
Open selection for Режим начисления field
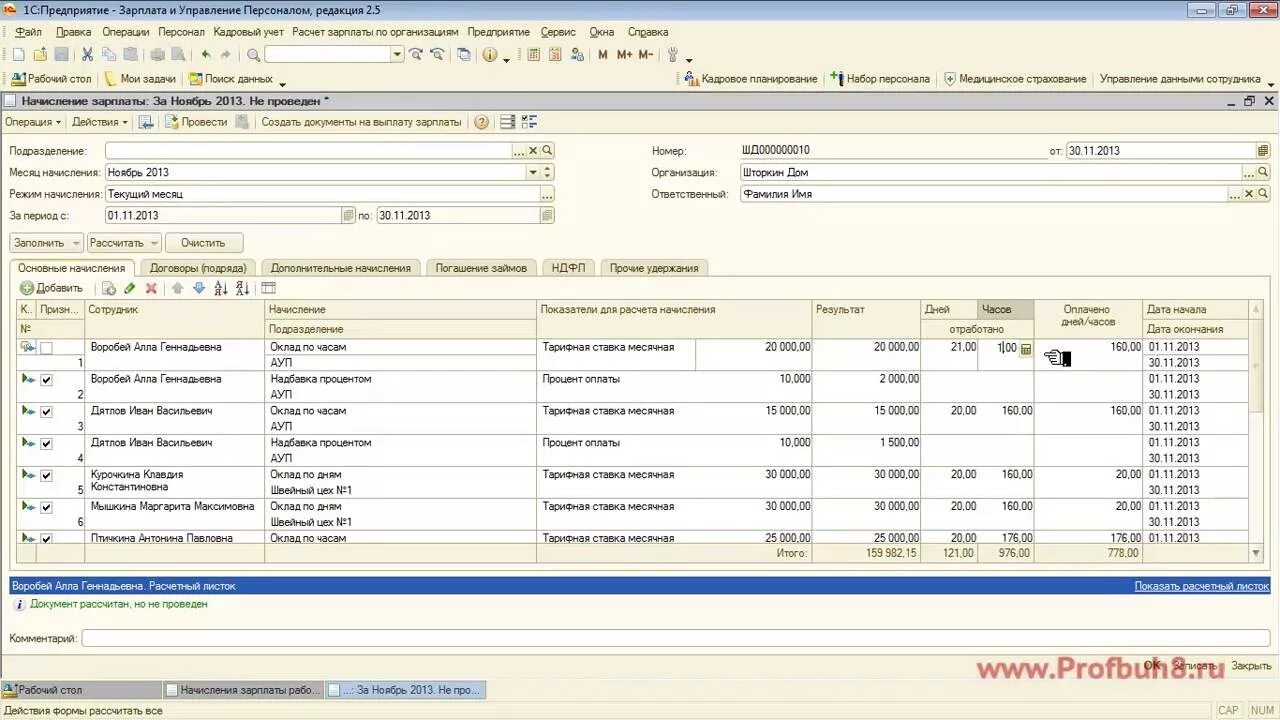click(547, 194)
